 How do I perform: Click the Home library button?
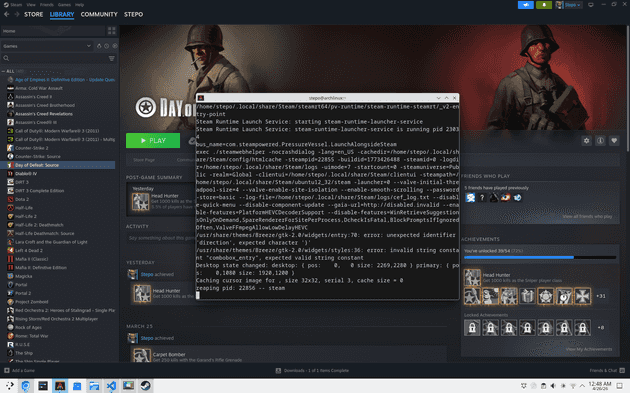pyautogui.click(x=53, y=31)
